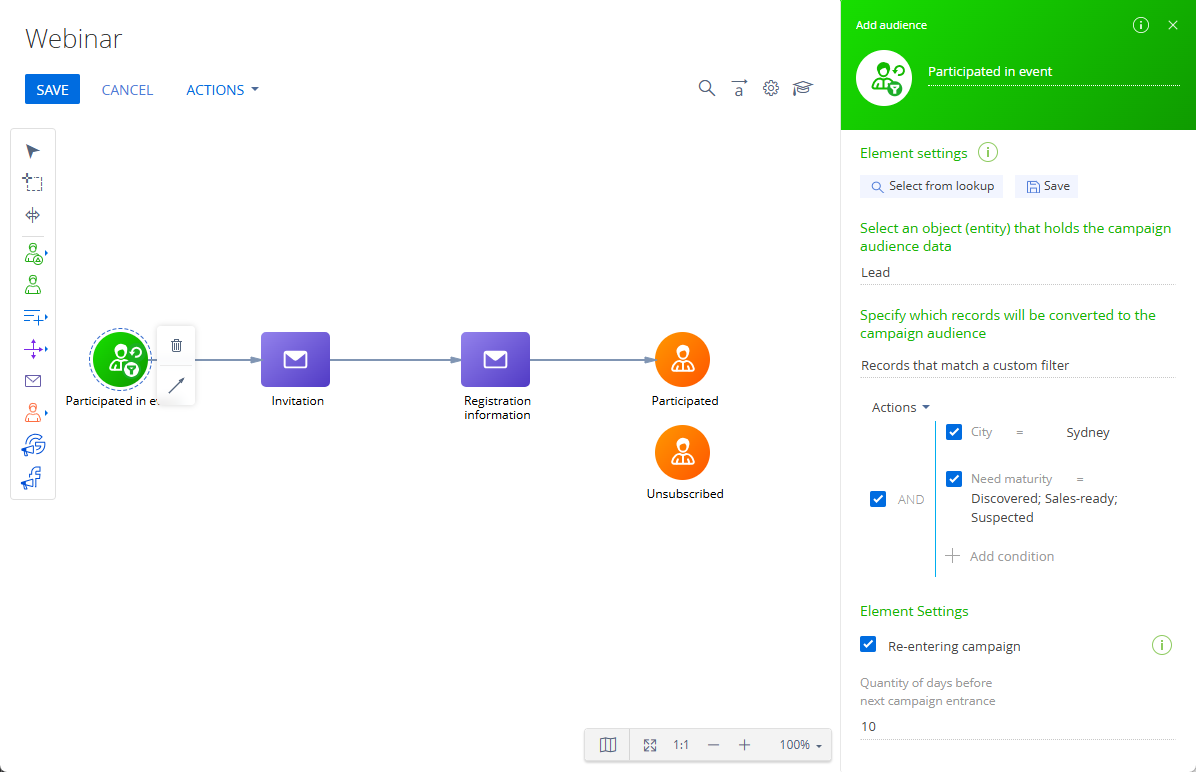This screenshot has height=772, width=1196.
Task: Click the CANCEL button
Action: (127, 90)
